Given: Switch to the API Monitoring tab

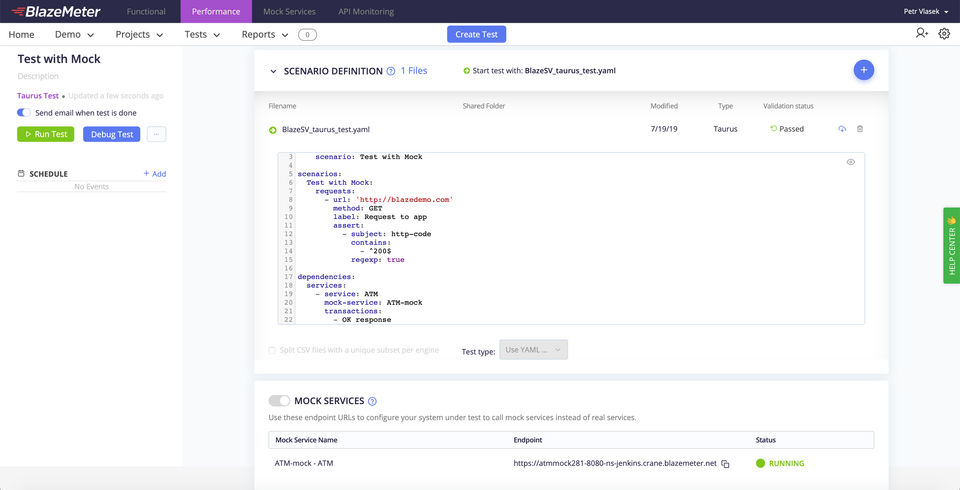Looking at the screenshot, I should click(366, 12).
